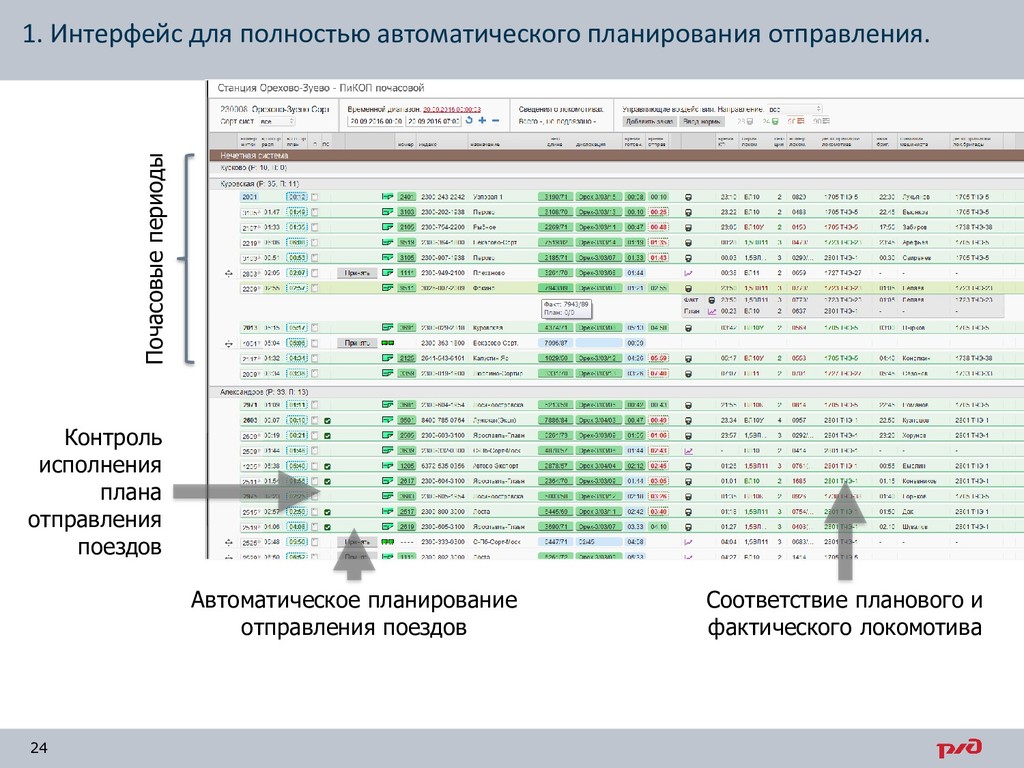1024x768 pixels.
Task: Click the green 3103 train number cell
Action: [x=407, y=212]
